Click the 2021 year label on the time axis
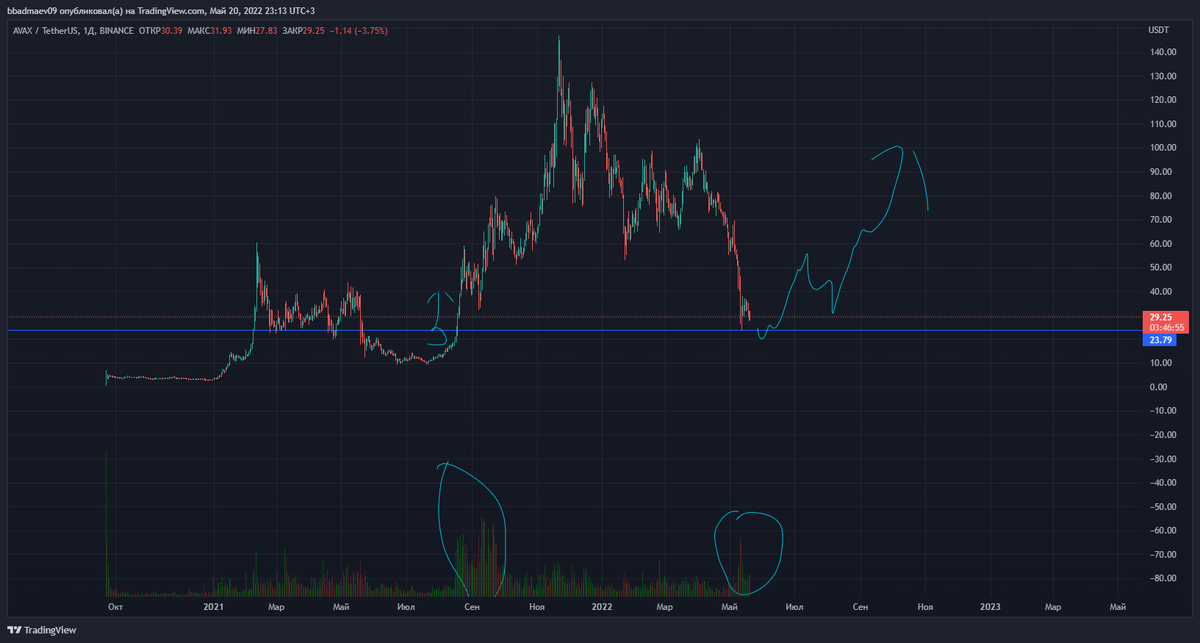This screenshot has height=643, width=1200. 213,607
